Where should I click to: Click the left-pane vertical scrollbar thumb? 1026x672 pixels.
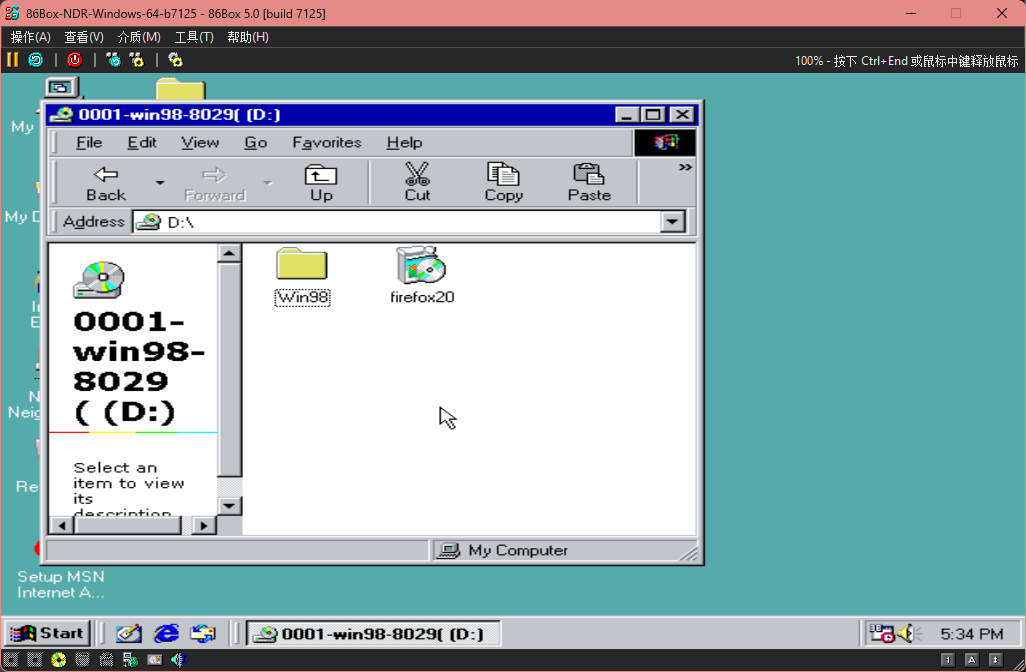[229, 370]
